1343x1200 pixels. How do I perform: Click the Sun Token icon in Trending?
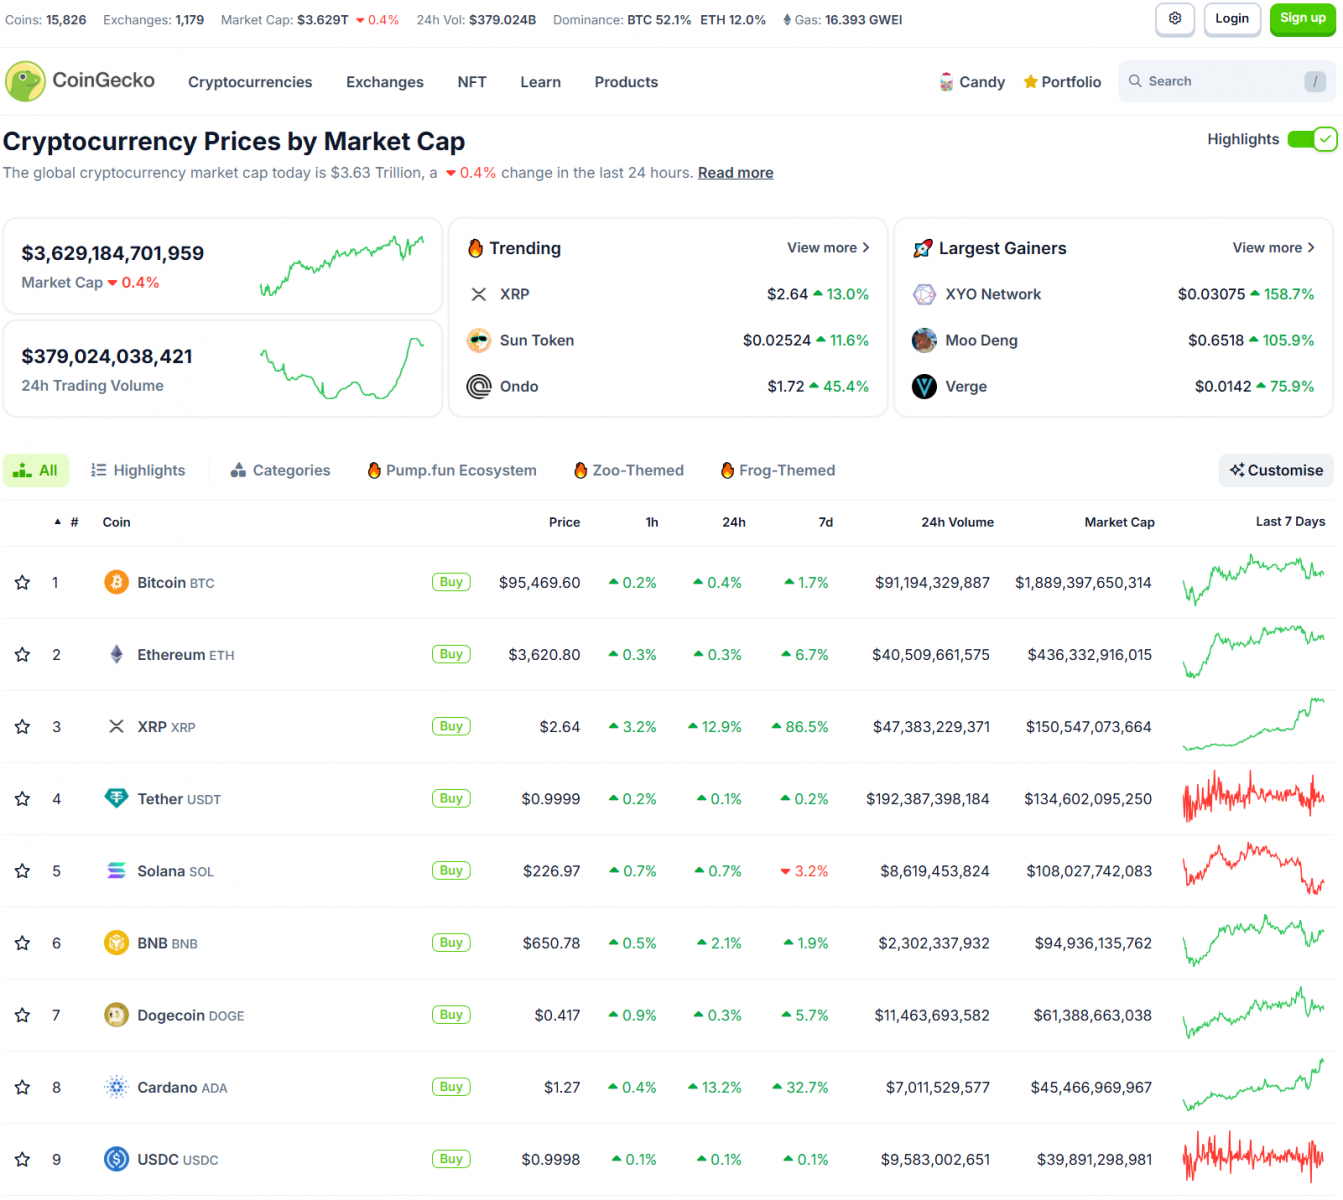(479, 340)
